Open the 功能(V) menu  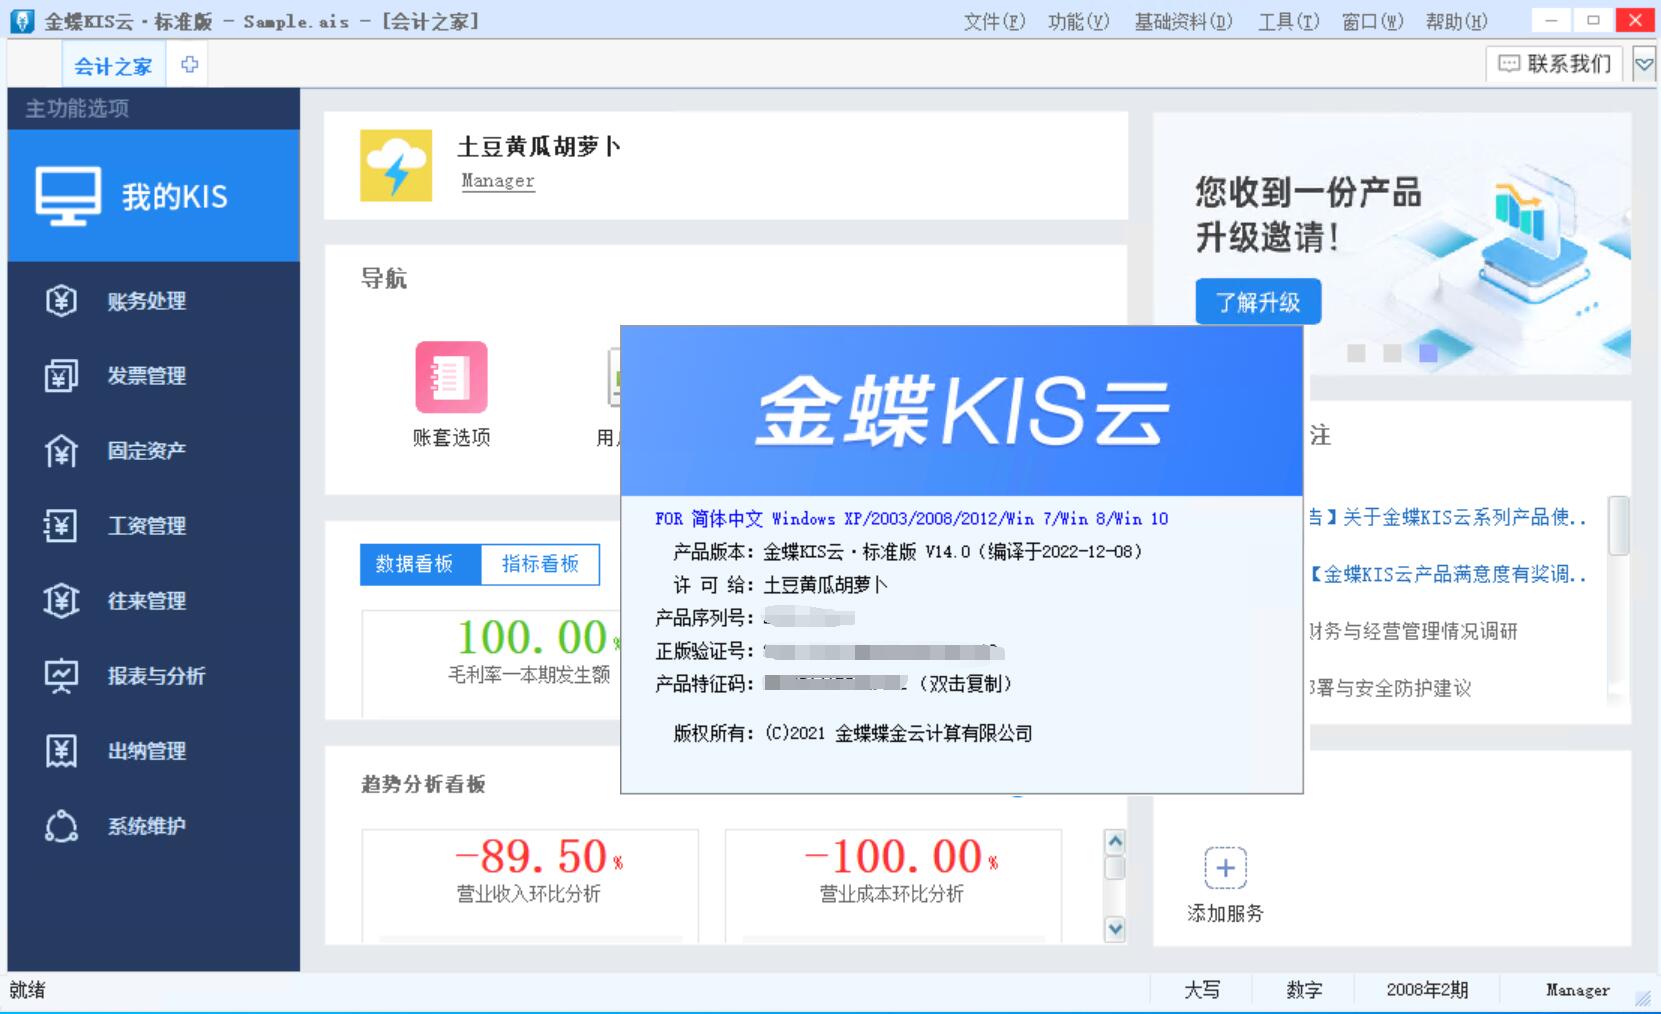(x=1078, y=21)
